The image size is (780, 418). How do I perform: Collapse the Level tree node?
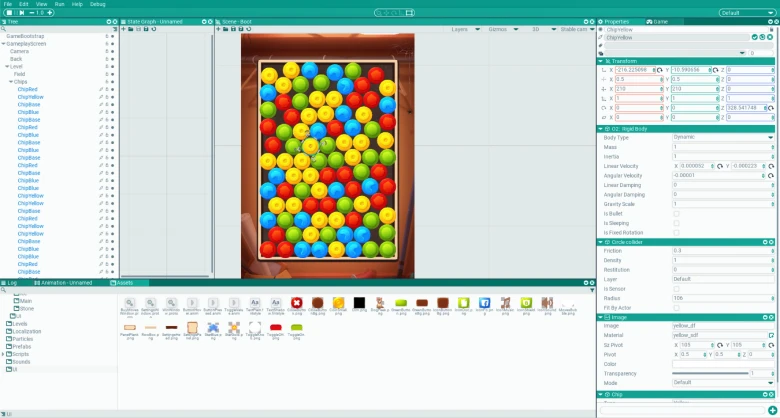[7, 67]
